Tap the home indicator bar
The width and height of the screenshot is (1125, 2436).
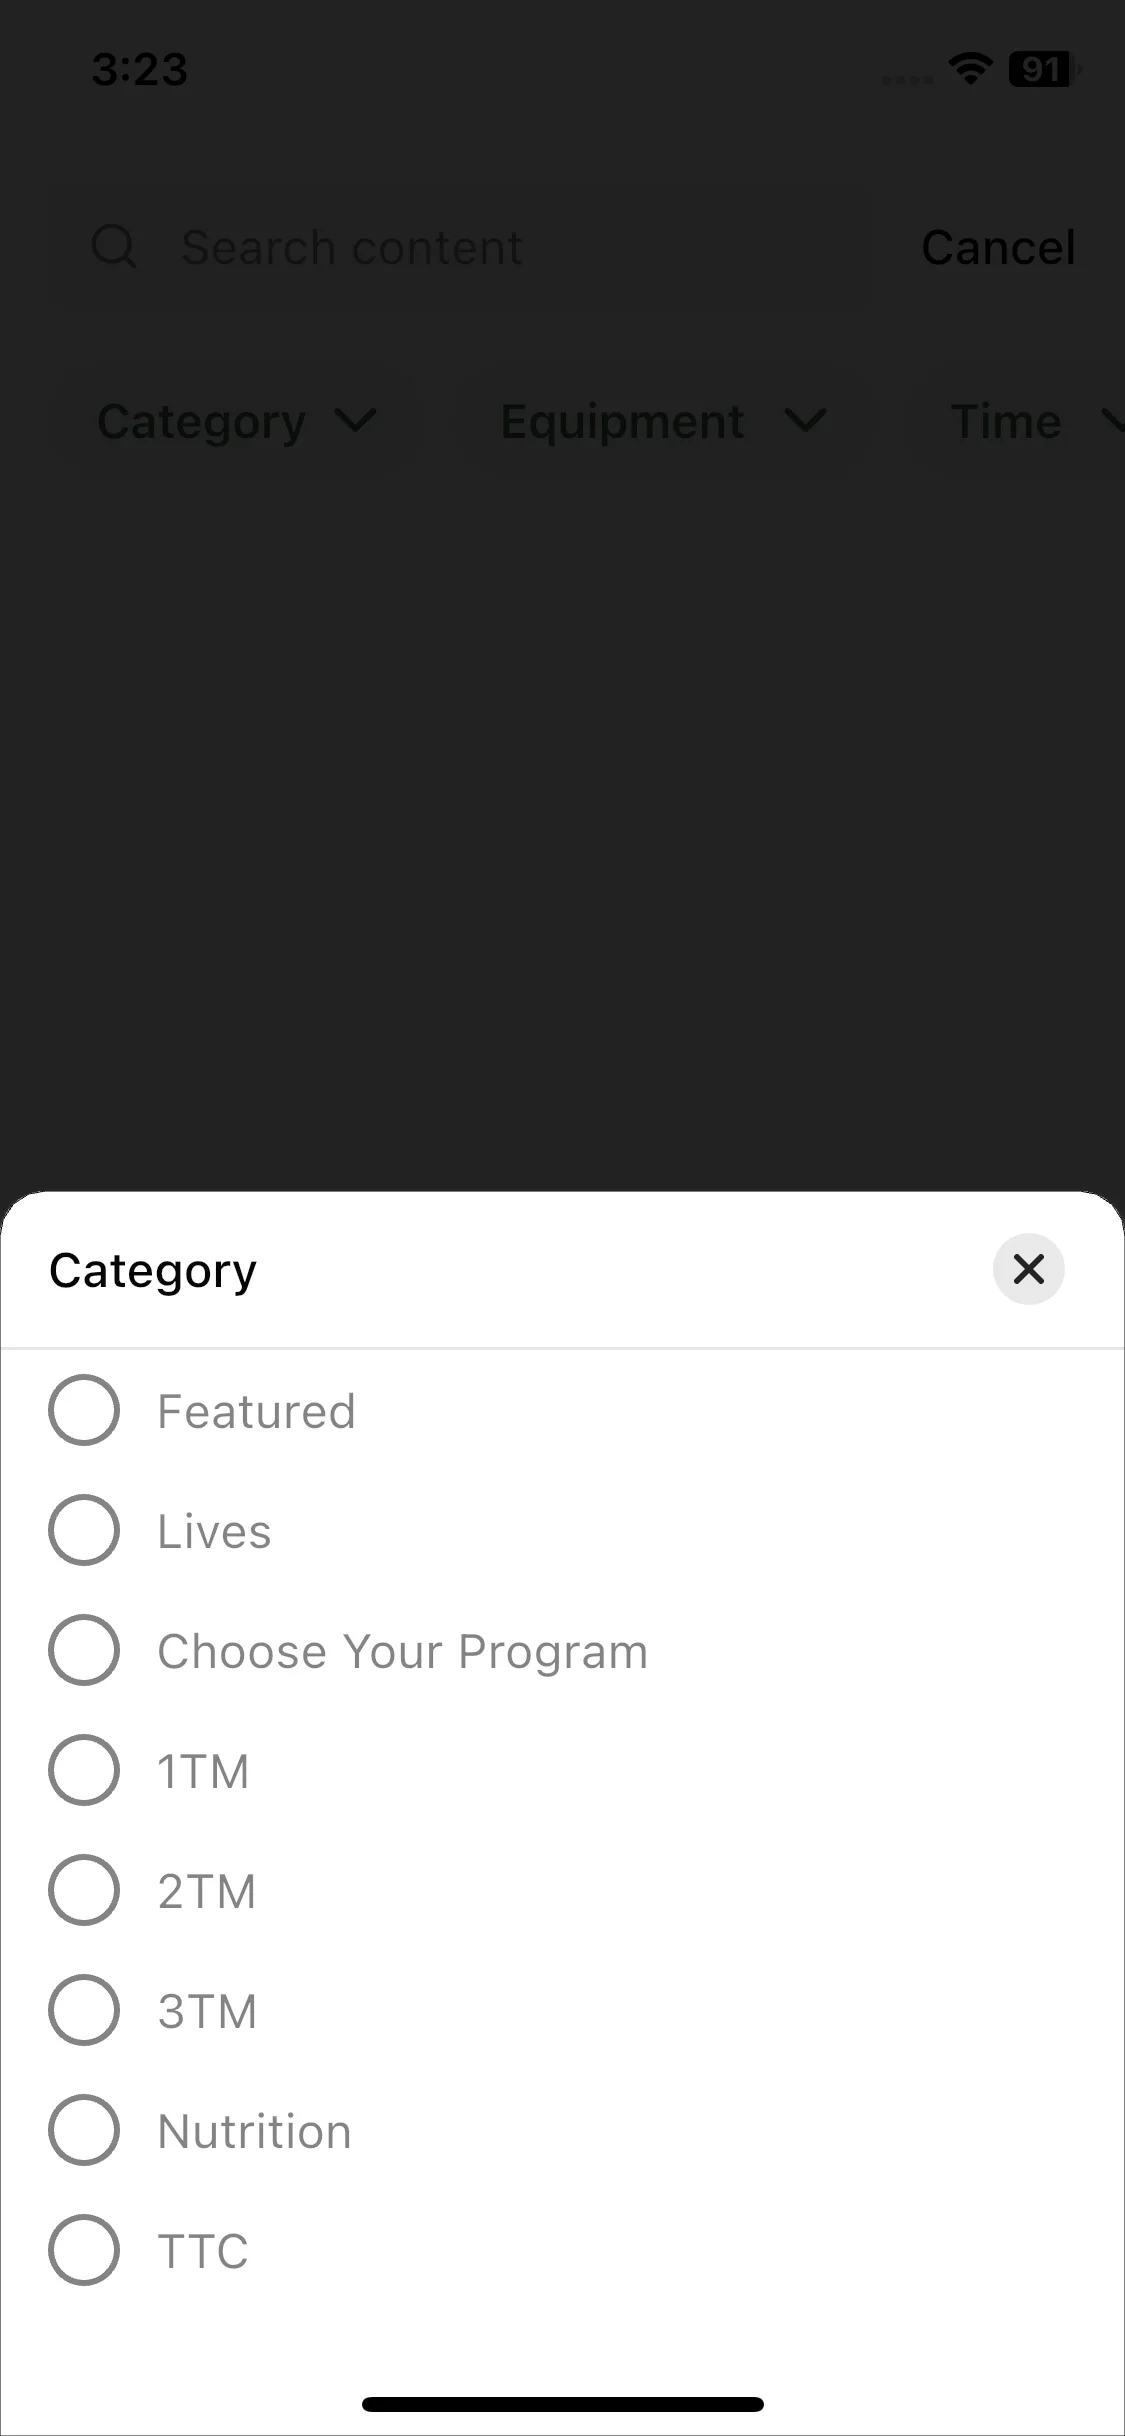pyautogui.click(x=562, y=2404)
